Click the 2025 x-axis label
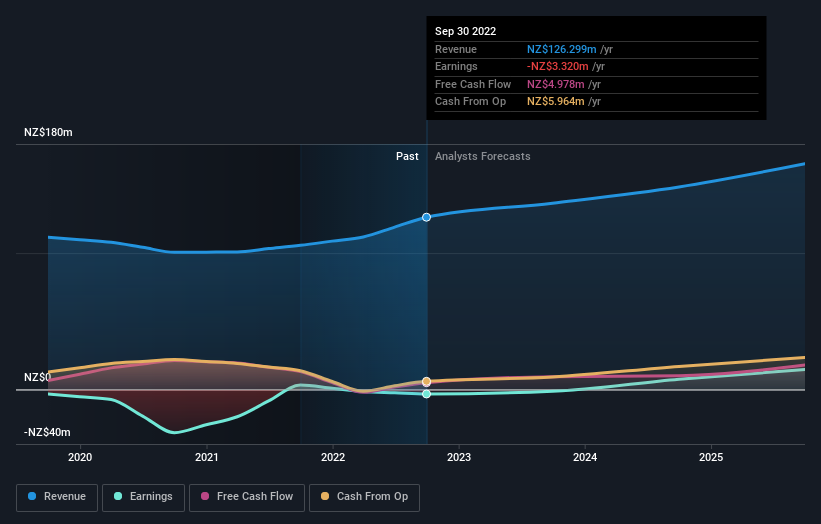Viewport: 821px width, 524px height. click(x=711, y=458)
